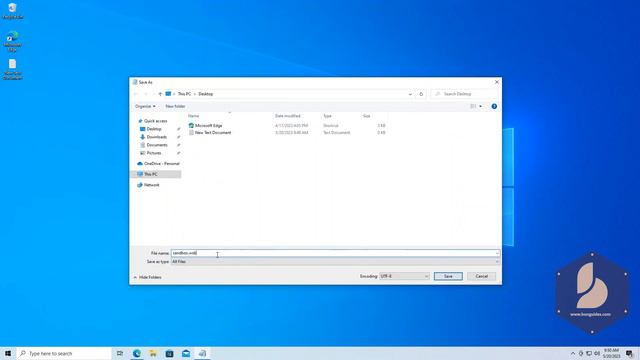Image resolution: width=640 pixels, height=360 pixels.
Task: Open the Windows Start menu
Action: (8, 353)
